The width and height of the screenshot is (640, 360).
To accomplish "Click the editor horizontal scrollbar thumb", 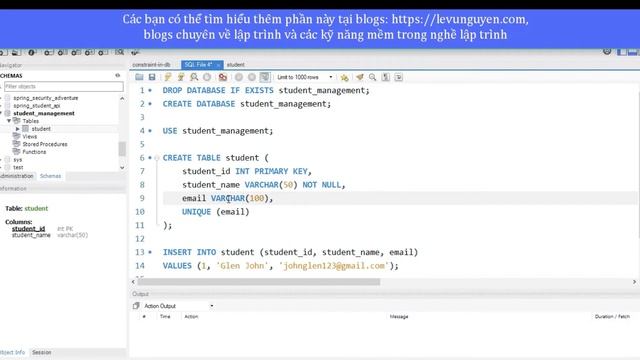I will pyautogui.click(x=259, y=282).
